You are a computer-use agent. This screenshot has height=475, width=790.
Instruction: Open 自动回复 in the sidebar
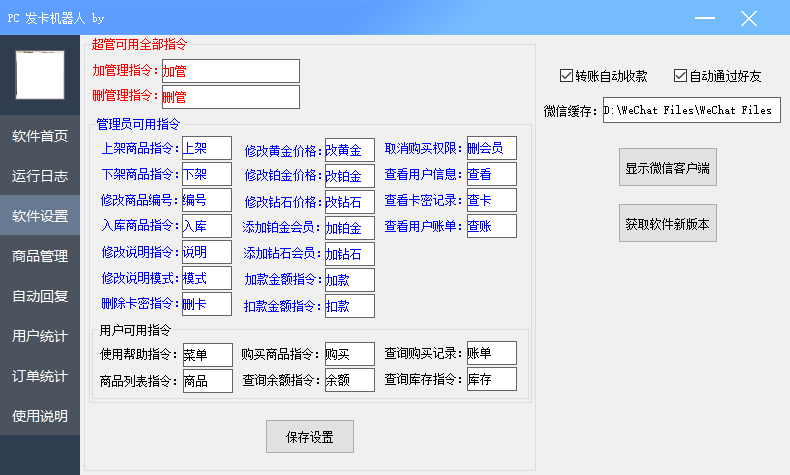[40, 296]
